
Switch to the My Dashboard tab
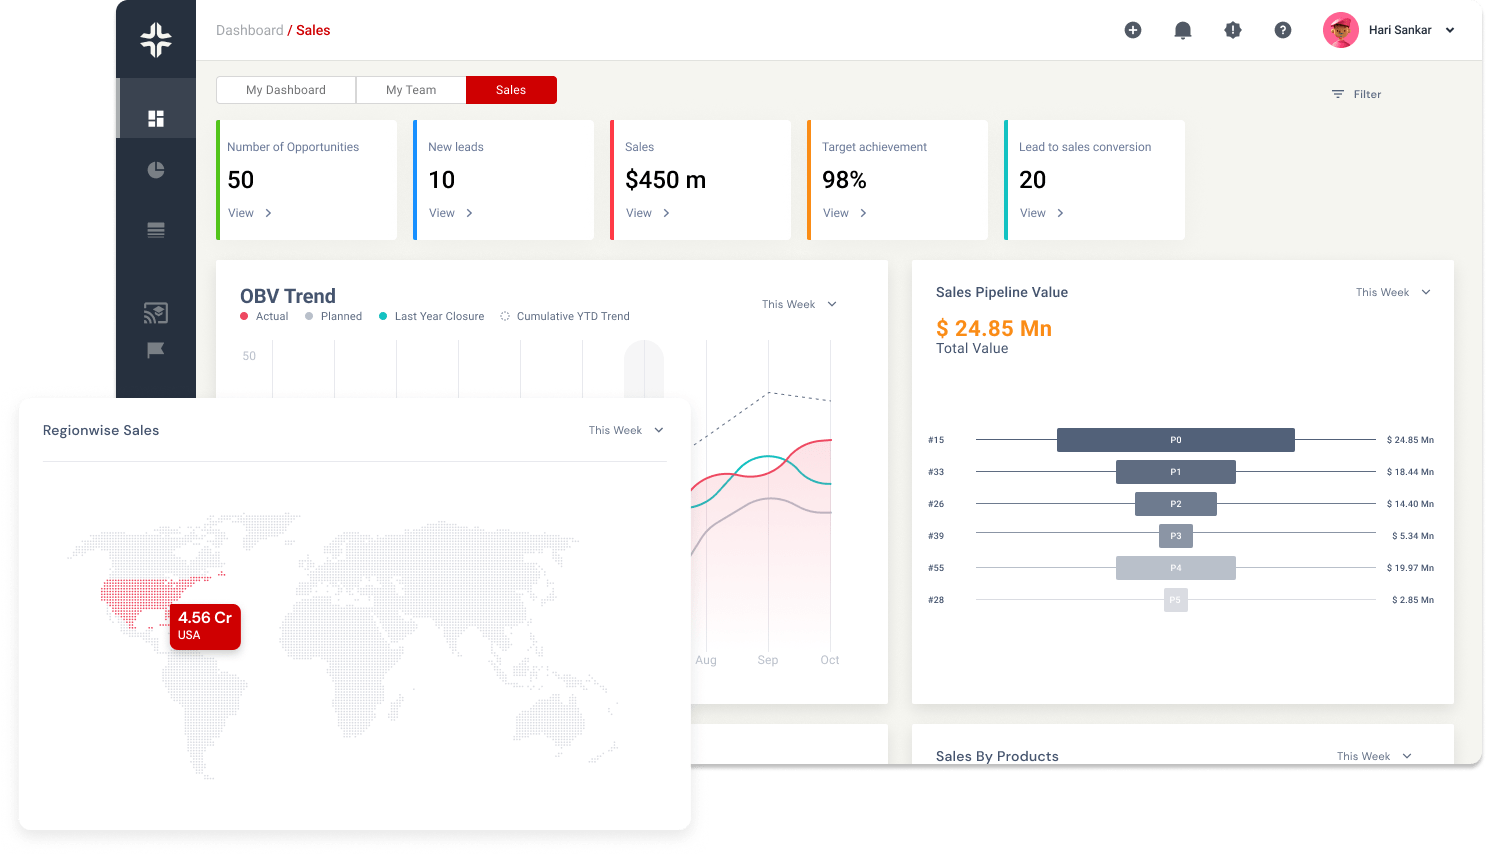286,90
